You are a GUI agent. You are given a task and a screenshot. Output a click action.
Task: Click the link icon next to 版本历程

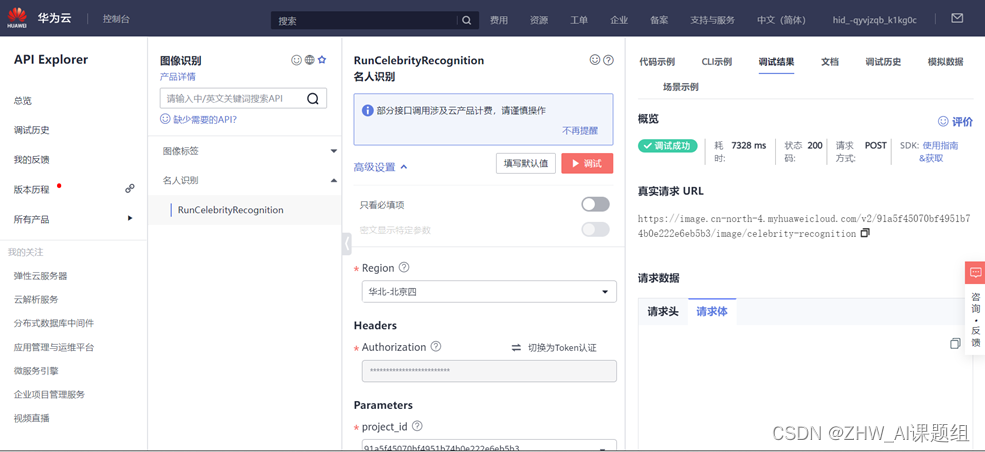click(130, 188)
